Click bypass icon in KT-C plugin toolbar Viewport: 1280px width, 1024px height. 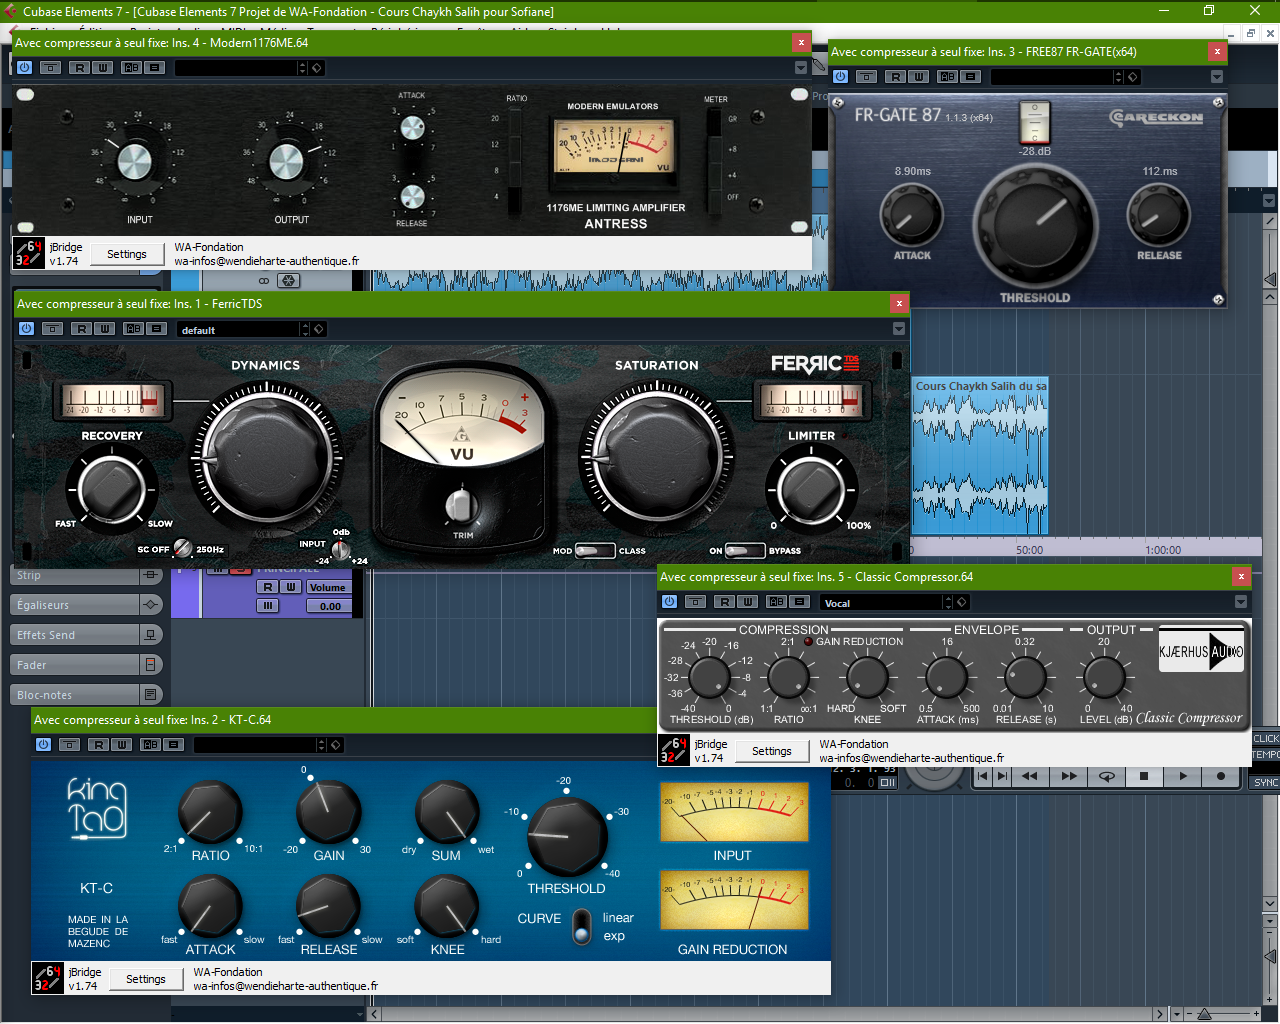click(69, 745)
